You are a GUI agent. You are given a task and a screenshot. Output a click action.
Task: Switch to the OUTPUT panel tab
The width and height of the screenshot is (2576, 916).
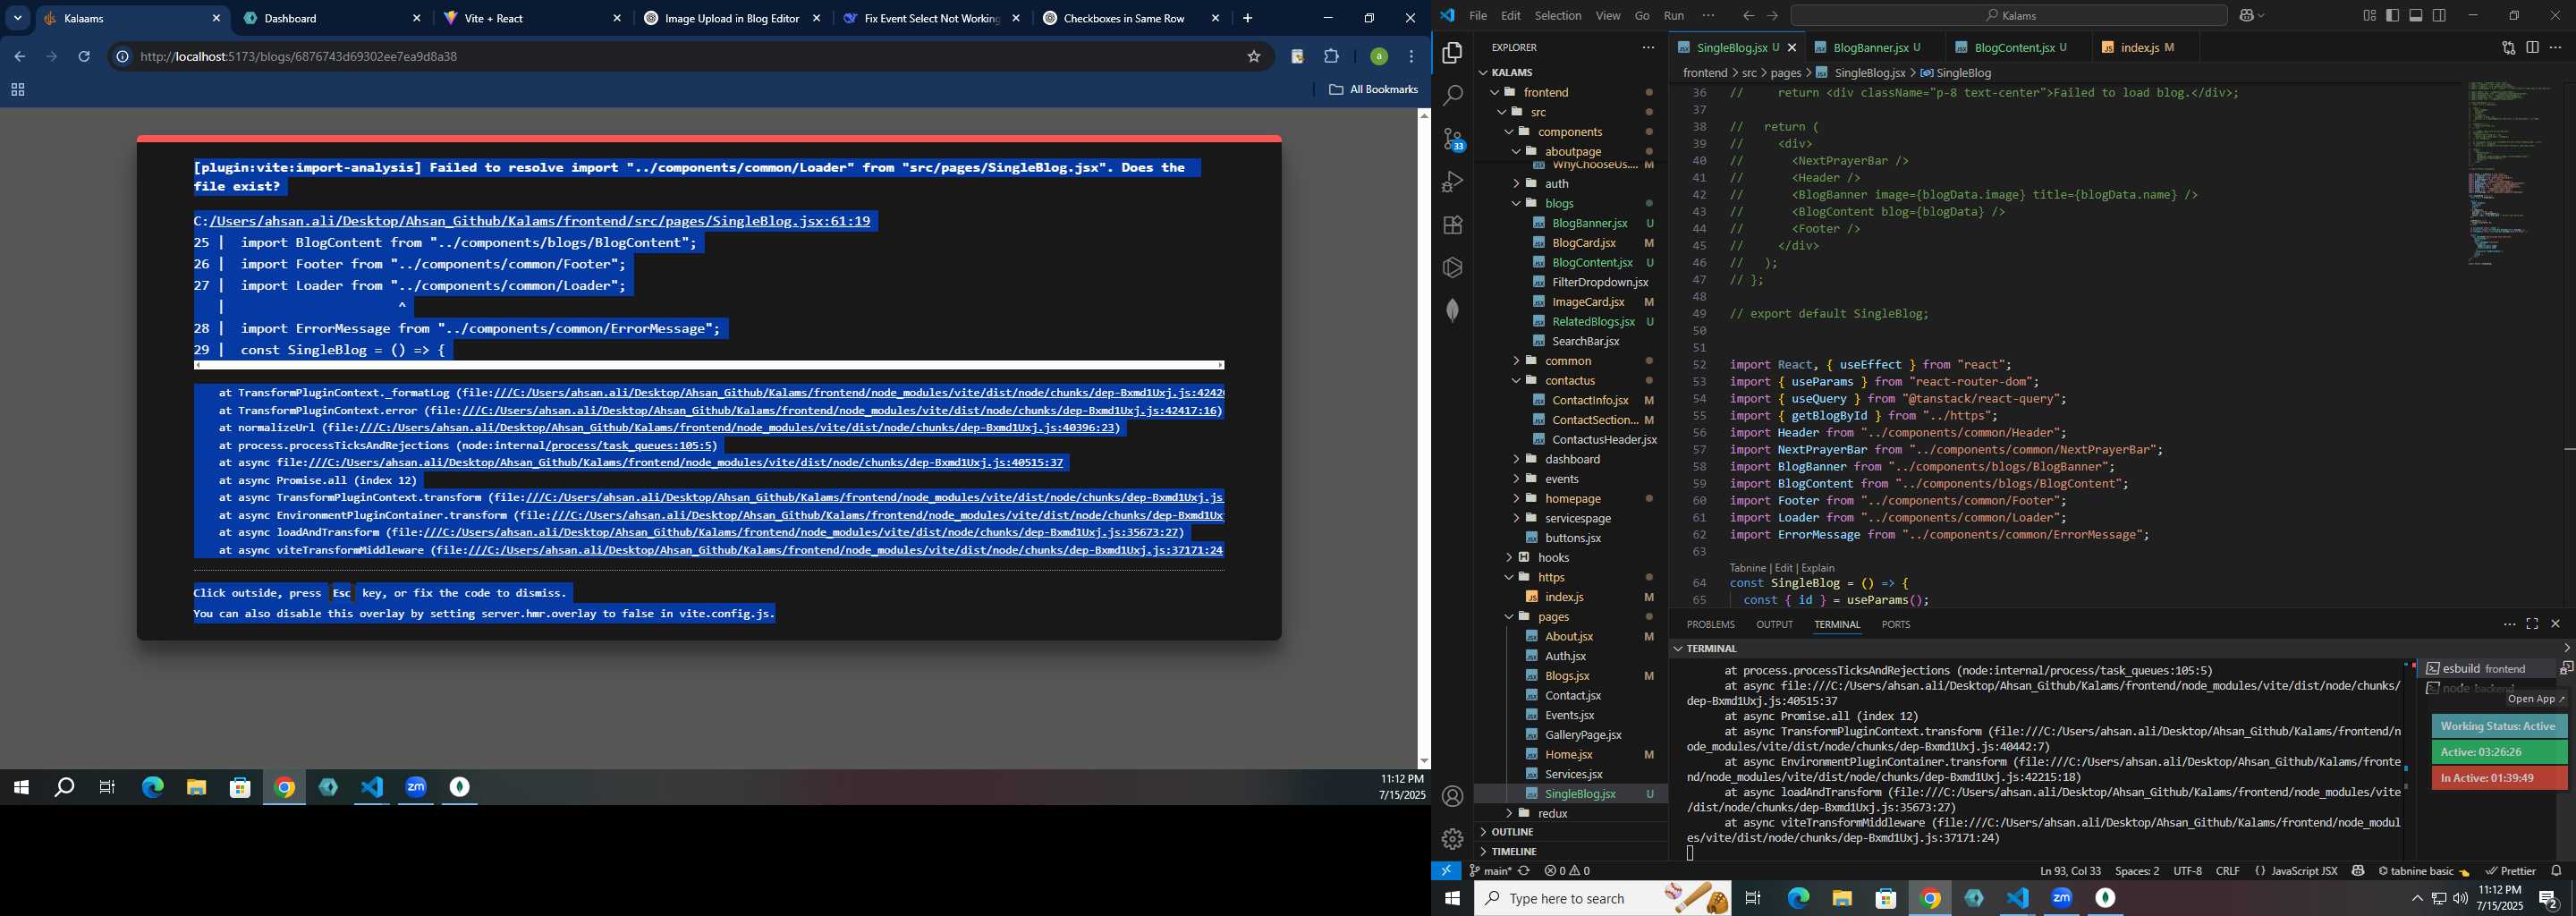coord(1774,625)
